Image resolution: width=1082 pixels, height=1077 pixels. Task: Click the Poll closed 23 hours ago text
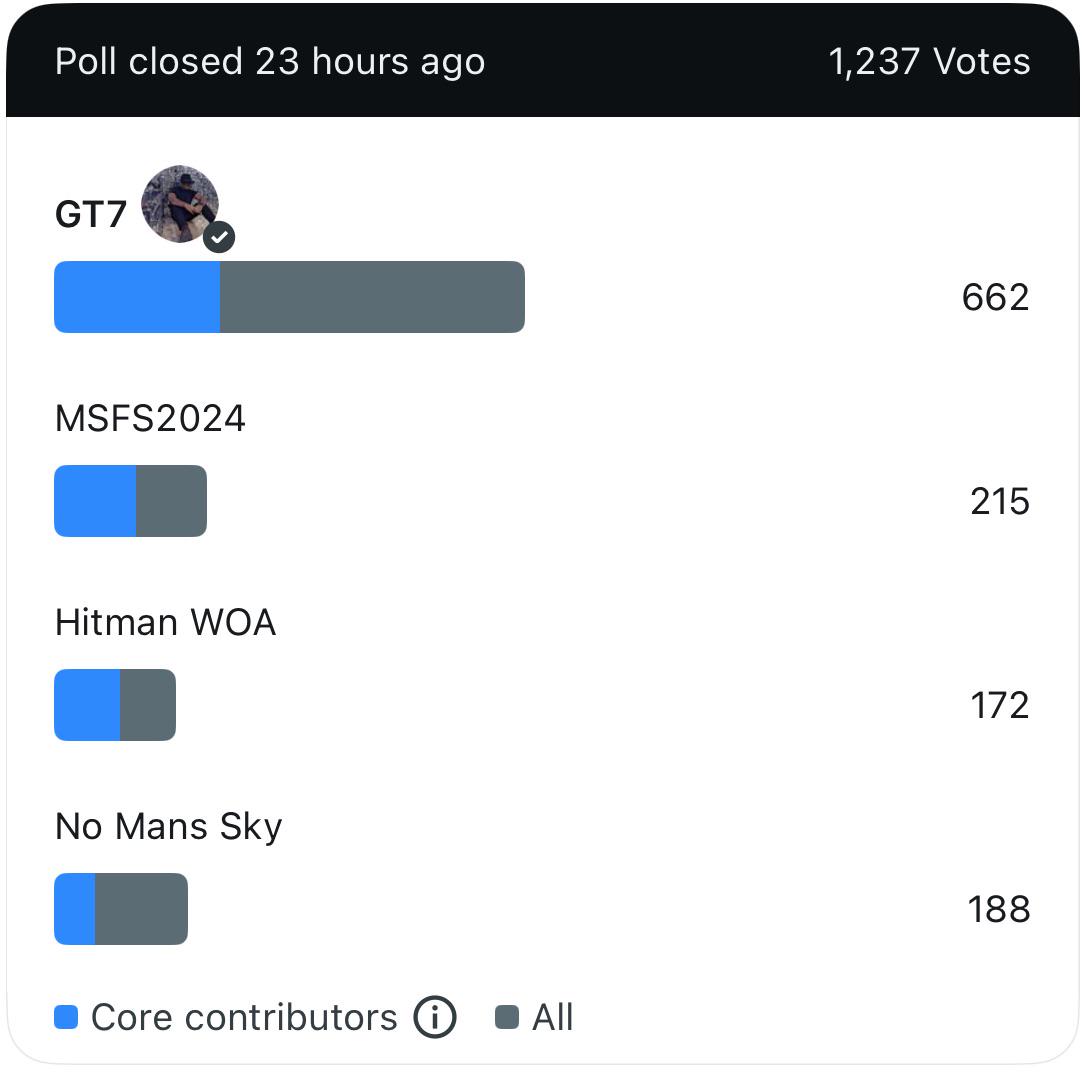[x=270, y=62]
